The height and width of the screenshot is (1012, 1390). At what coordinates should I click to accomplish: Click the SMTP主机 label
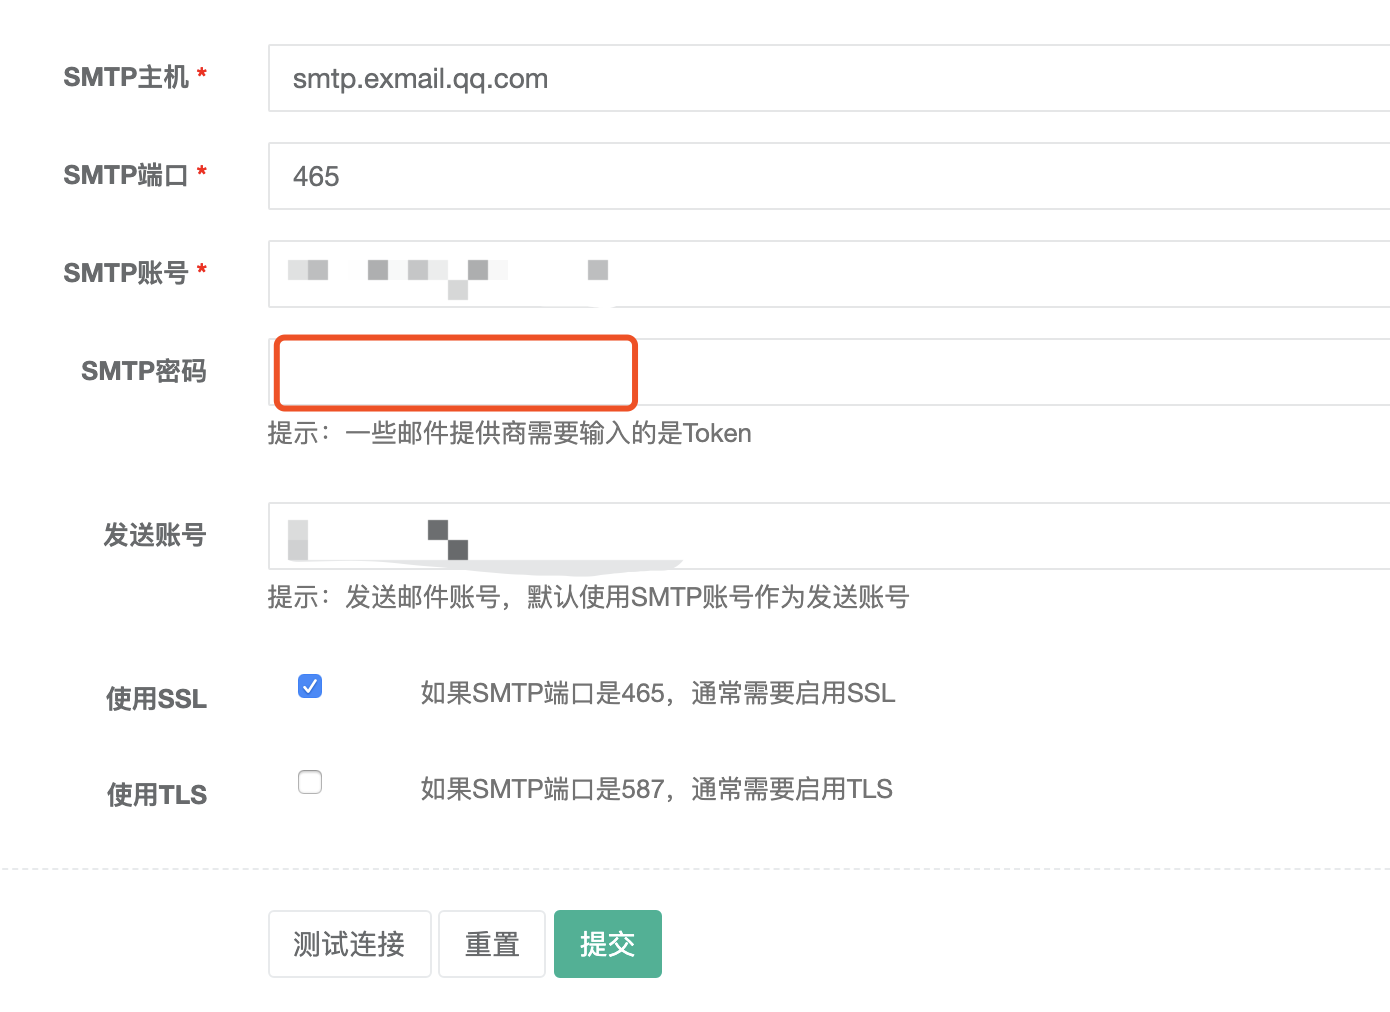(126, 77)
